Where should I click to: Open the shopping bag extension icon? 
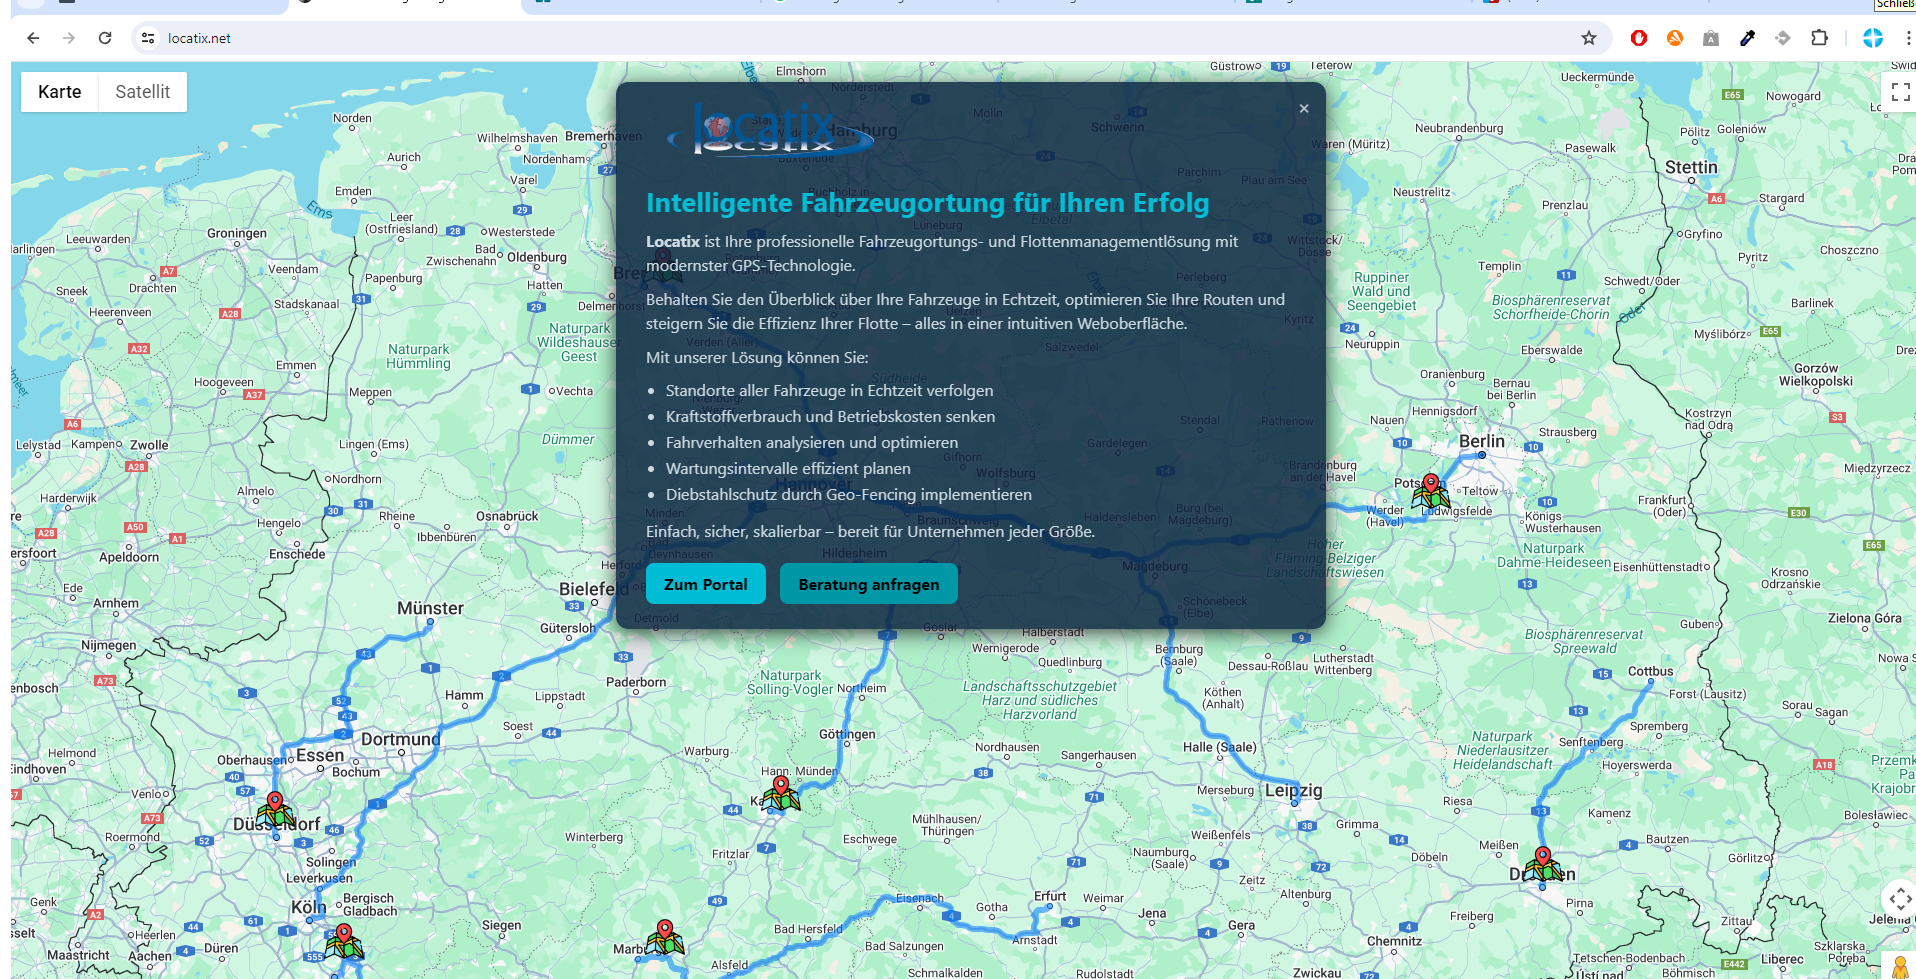coord(1711,38)
